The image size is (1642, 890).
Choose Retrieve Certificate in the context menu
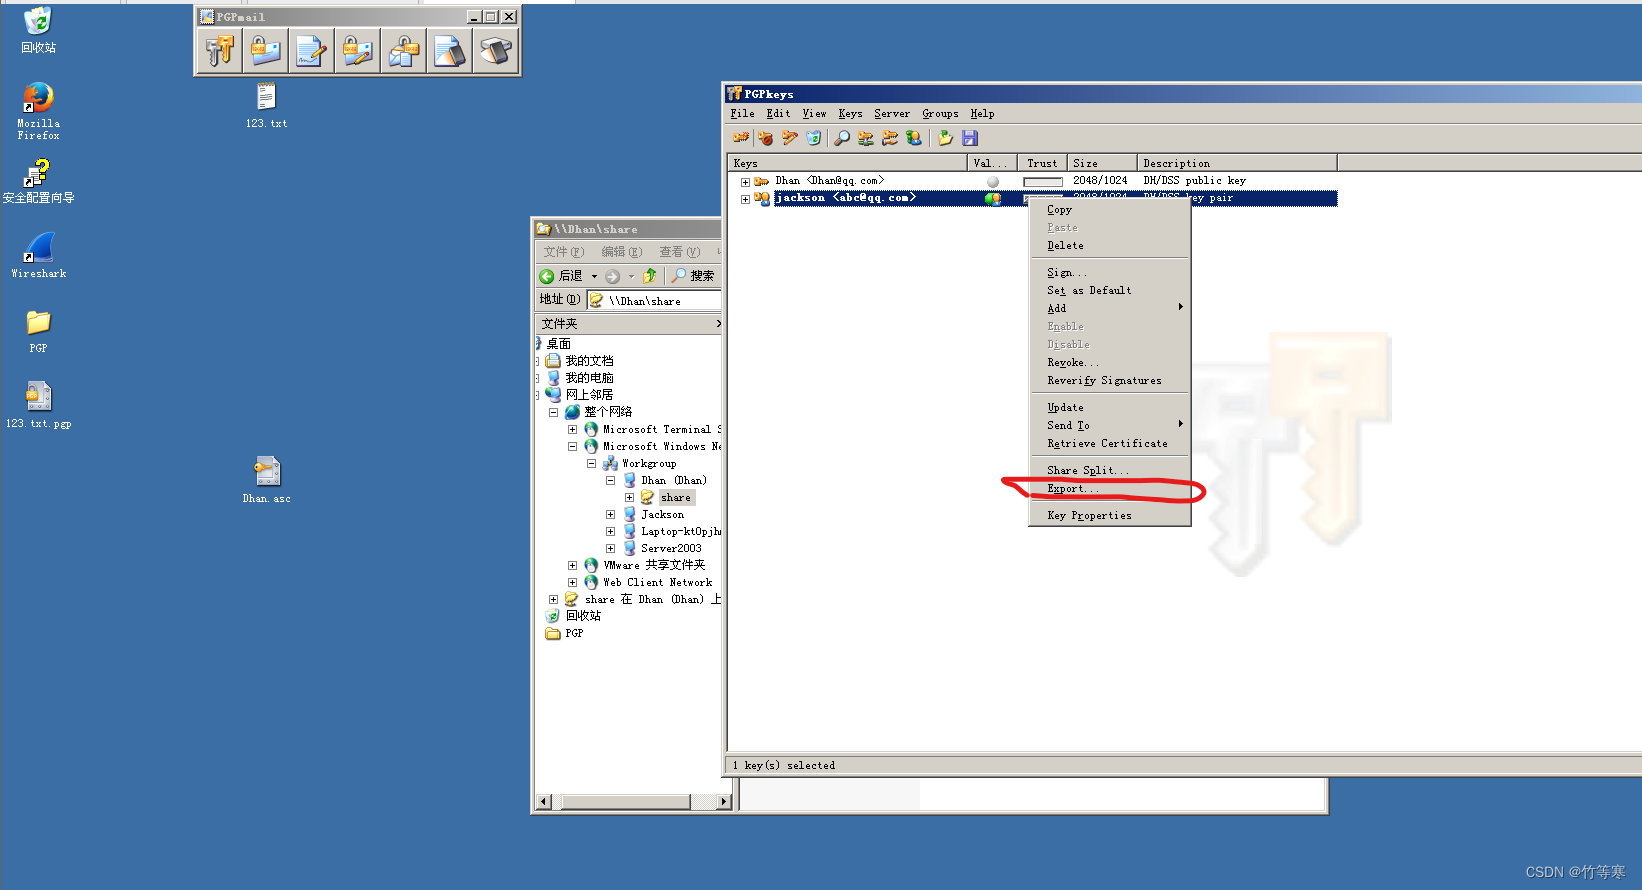tap(1110, 444)
